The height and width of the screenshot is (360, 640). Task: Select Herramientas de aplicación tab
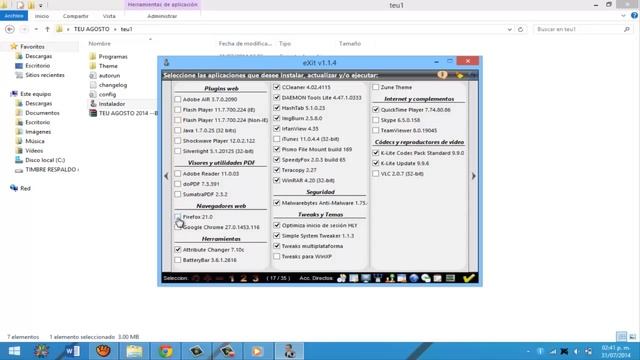pyautogui.click(x=162, y=4)
